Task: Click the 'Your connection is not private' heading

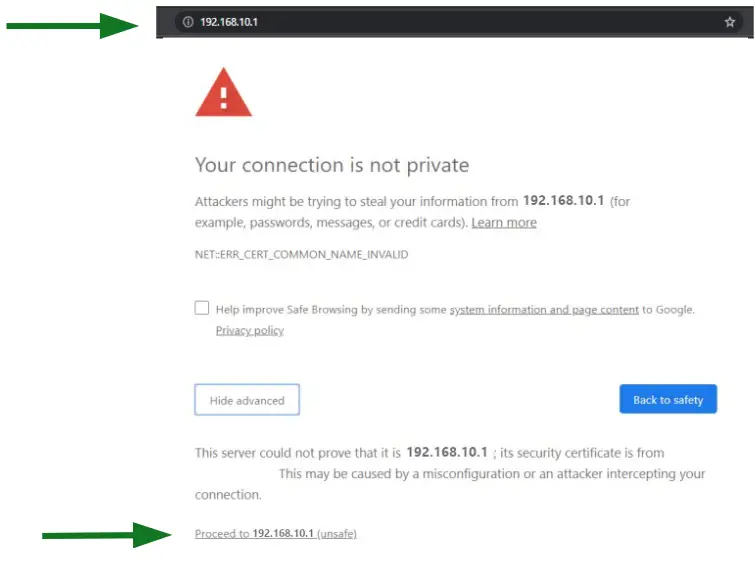Action: [x=332, y=165]
